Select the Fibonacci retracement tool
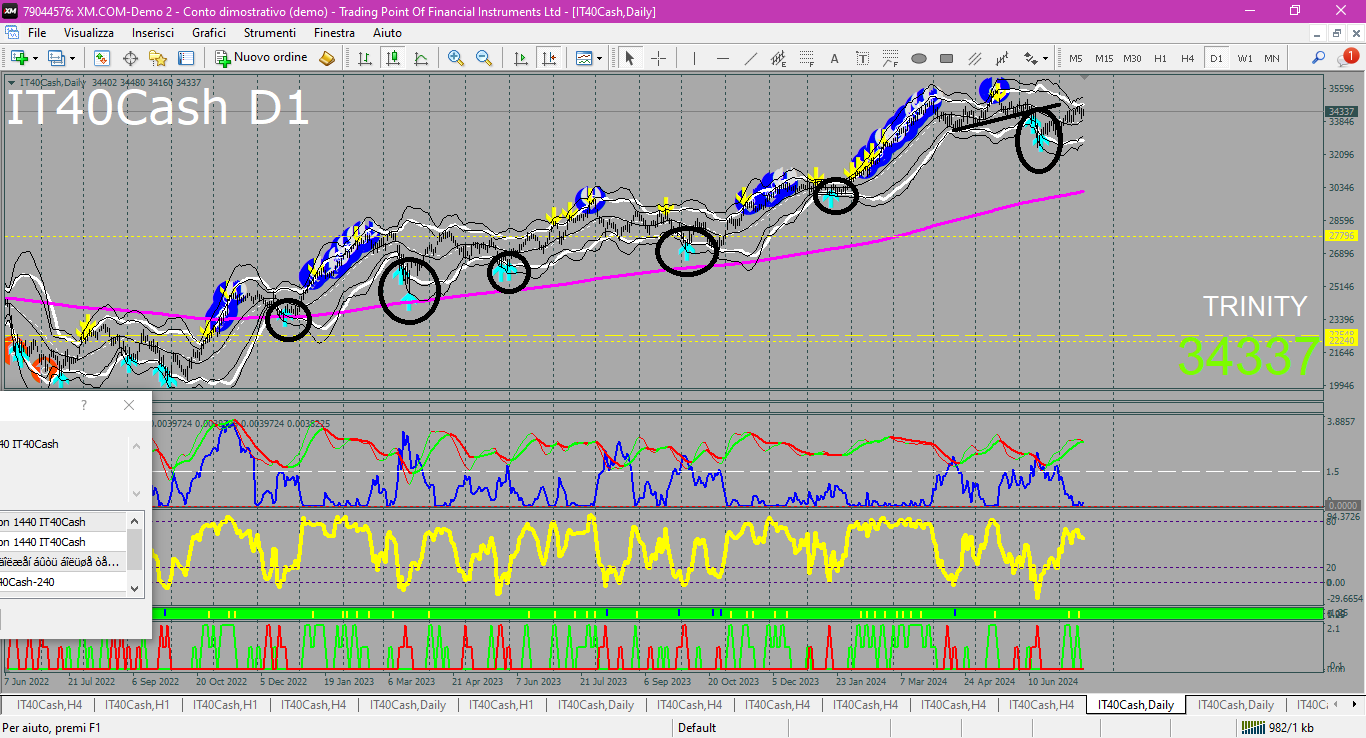The image size is (1366, 738). 806,58
